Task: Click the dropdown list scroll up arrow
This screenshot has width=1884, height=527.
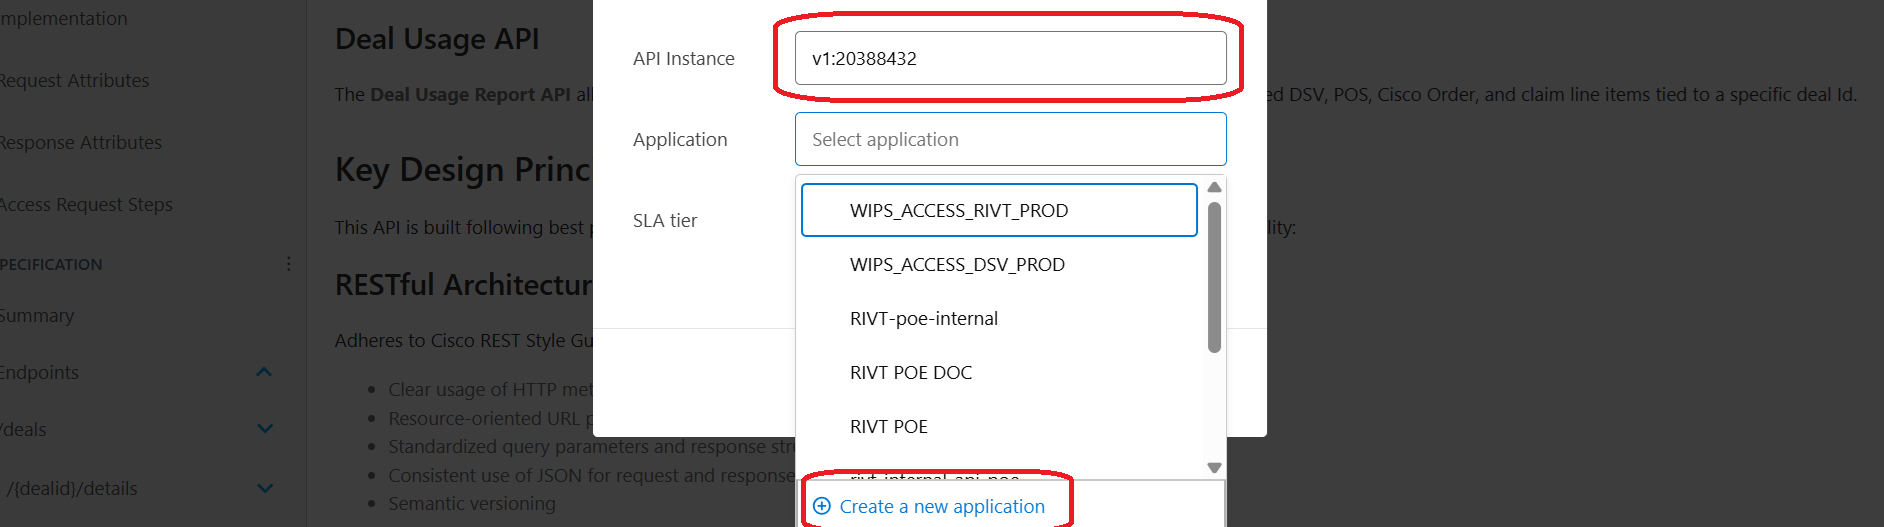Action: tap(1214, 187)
